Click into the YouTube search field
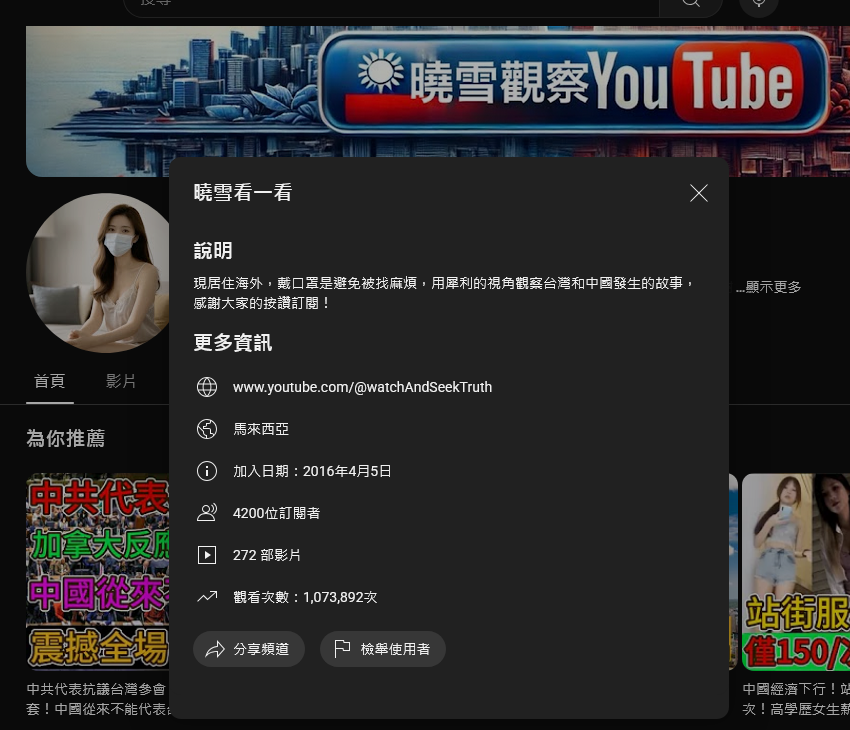The image size is (850, 730). (391, 5)
